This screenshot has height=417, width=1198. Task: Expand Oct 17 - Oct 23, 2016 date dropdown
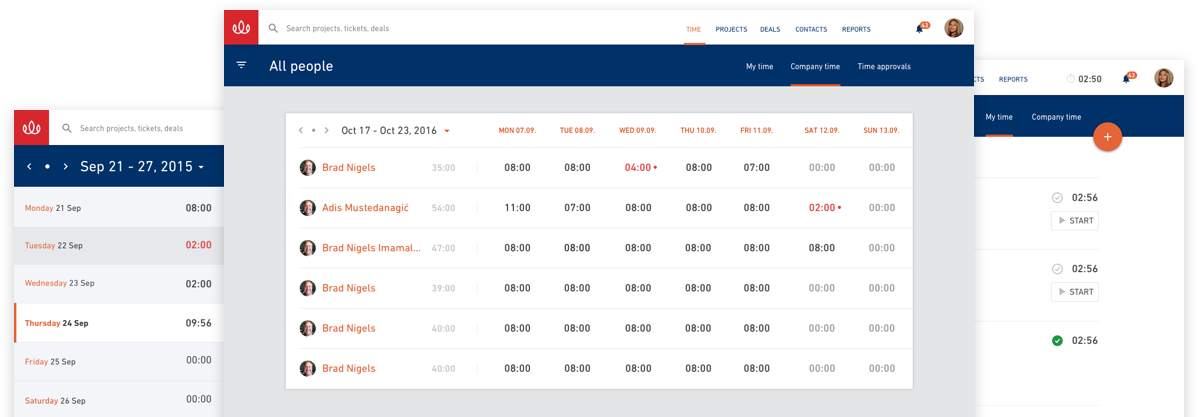pyautogui.click(x=447, y=131)
